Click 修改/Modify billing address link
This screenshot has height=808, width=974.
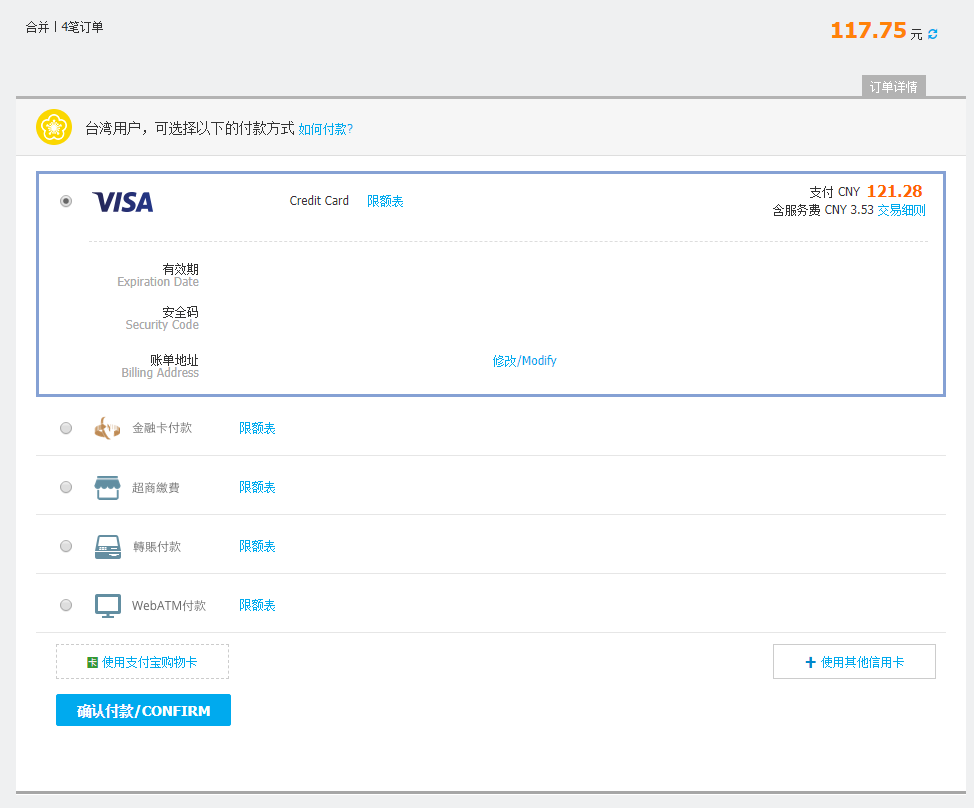(x=524, y=361)
